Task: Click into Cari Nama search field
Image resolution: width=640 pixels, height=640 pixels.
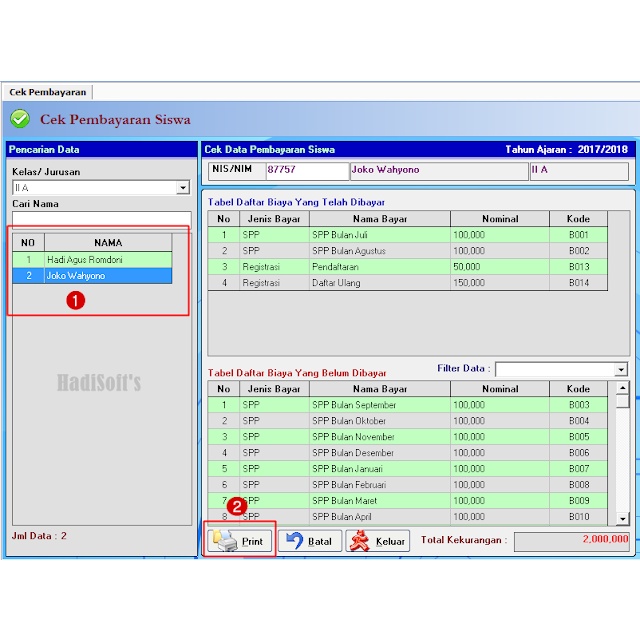Action: point(100,218)
